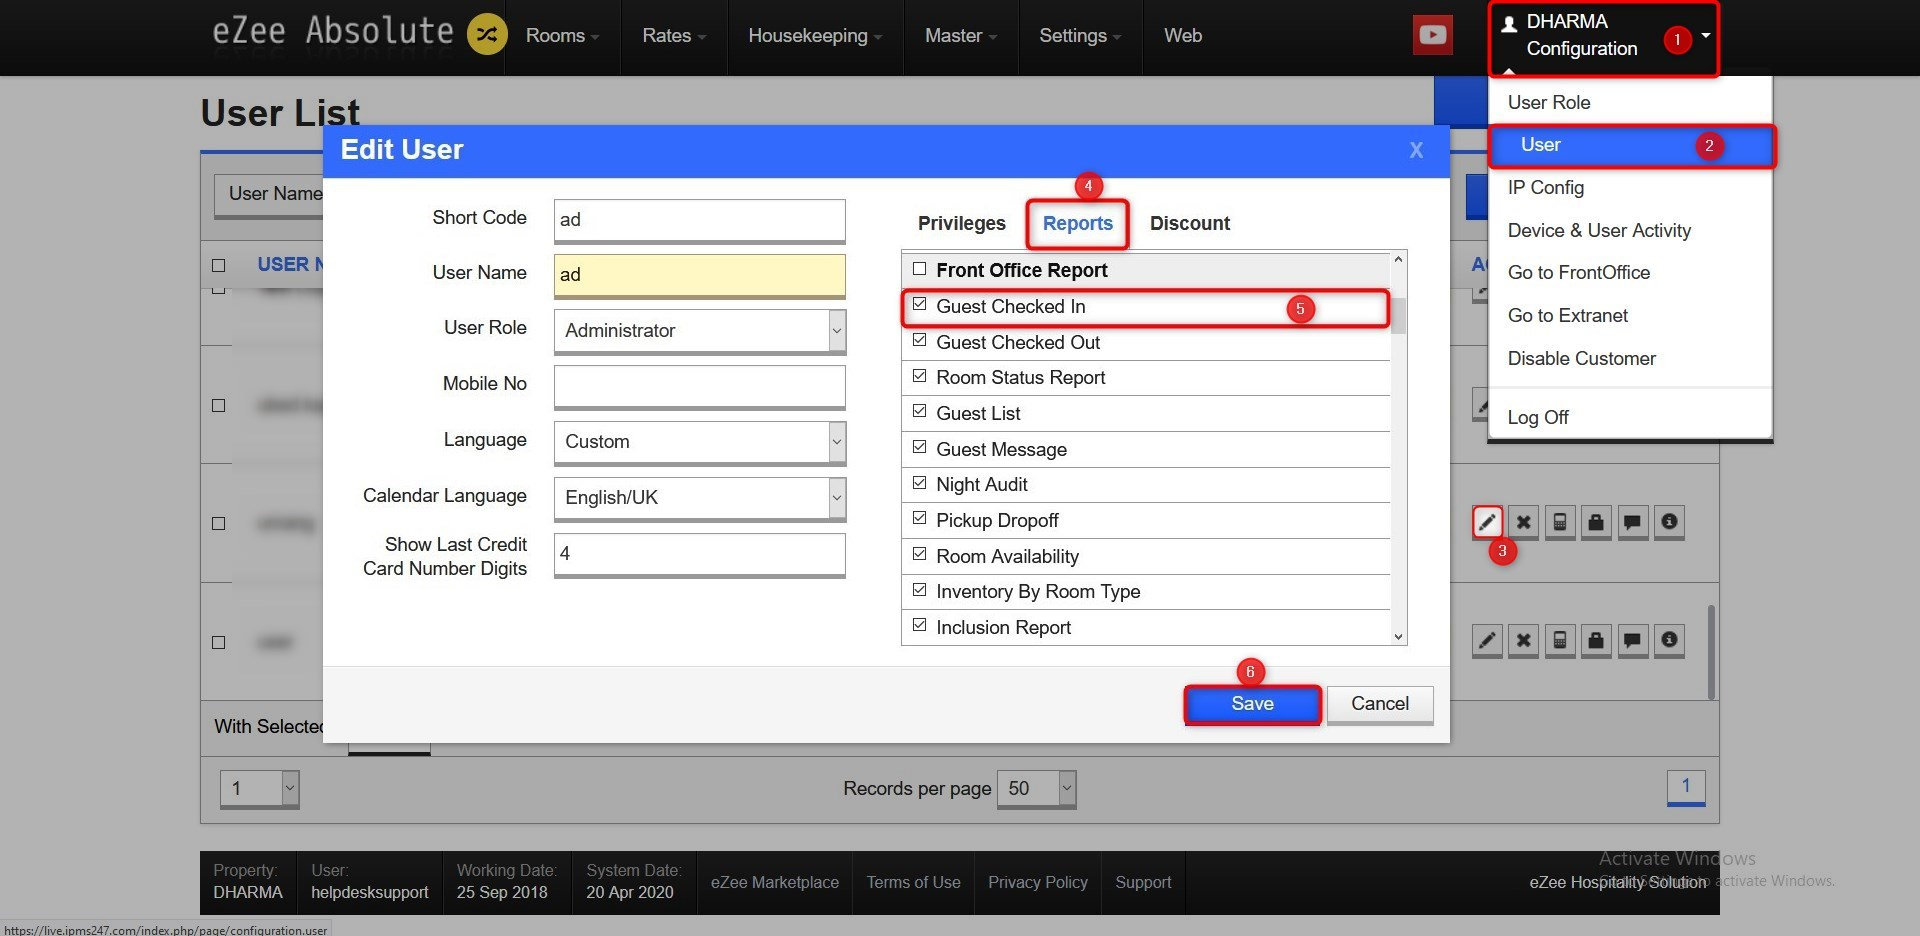The height and width of the screenshot is (936, 1920).
Task: Expand the Rooms menu
Action: coord(562,36)
